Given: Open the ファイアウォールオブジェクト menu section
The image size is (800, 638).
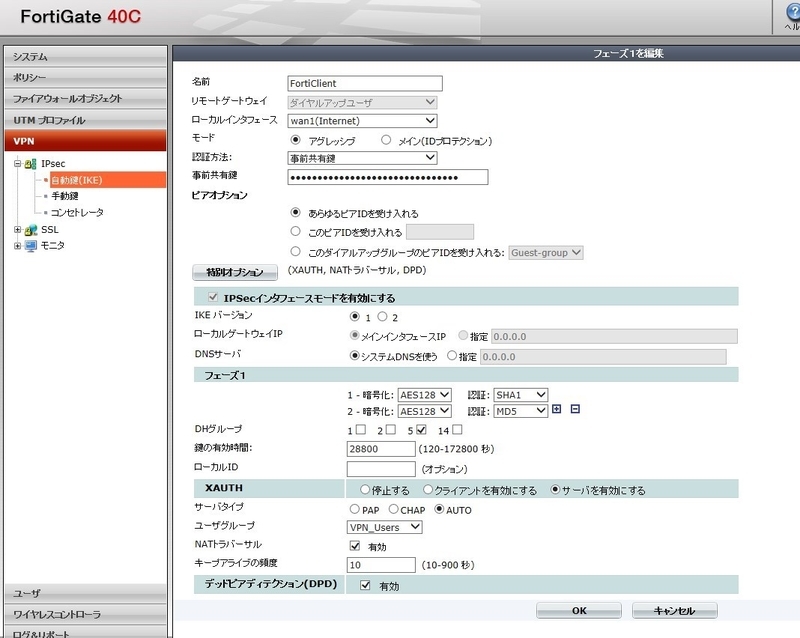Looking at the screenshot, I should tap(85, 99).
